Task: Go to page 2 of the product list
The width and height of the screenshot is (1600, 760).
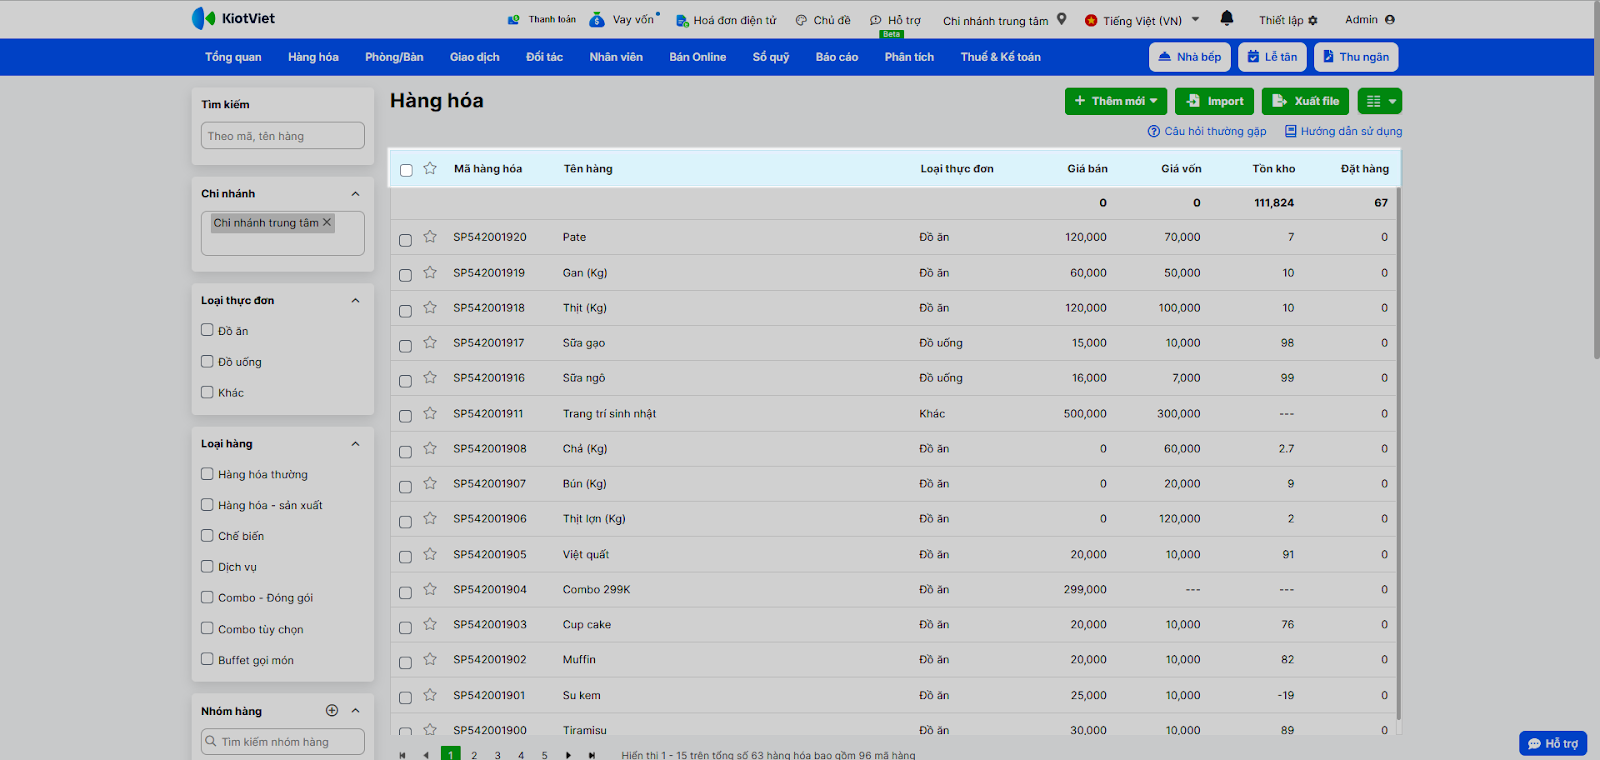Action: pos(474,755)
